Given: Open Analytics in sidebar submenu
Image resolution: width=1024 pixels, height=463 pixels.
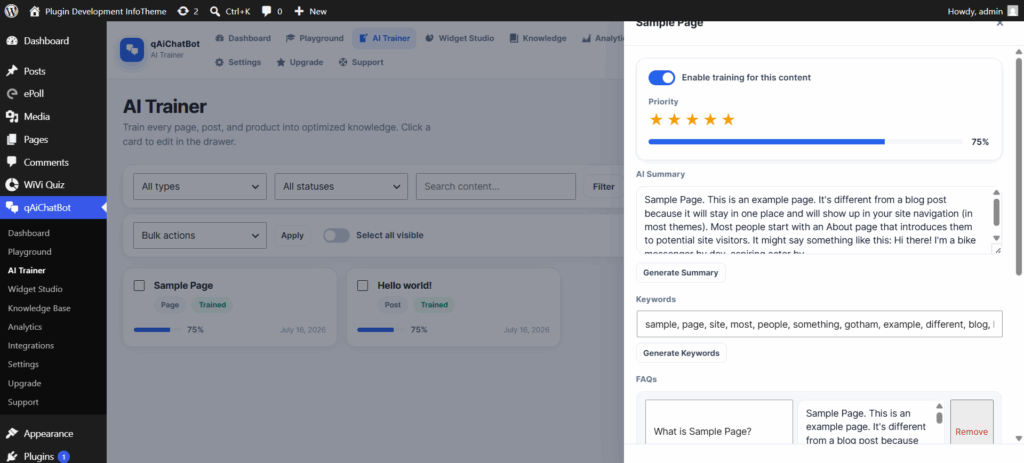Looking at the screenshot, I should (x=25, y=327).
